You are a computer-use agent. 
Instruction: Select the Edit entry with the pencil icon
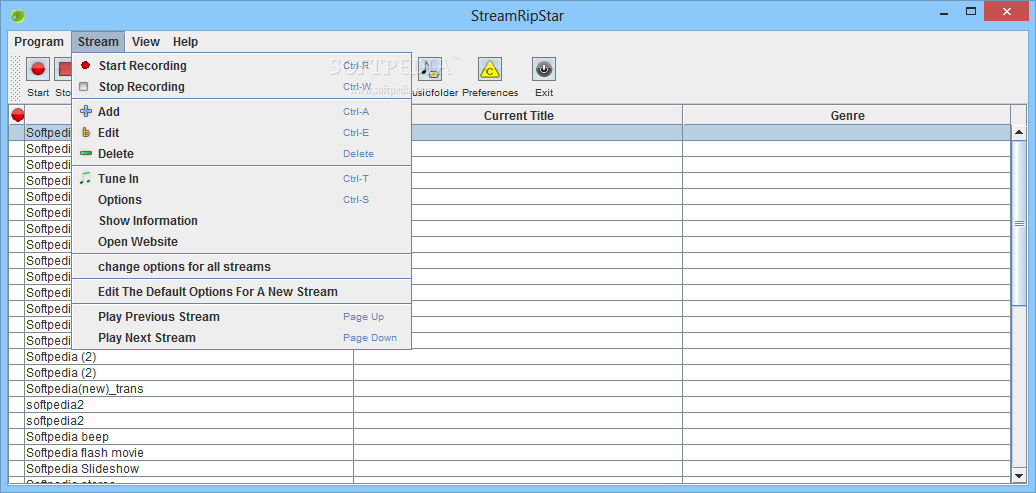pyautogui.click(x=241, y=133)
